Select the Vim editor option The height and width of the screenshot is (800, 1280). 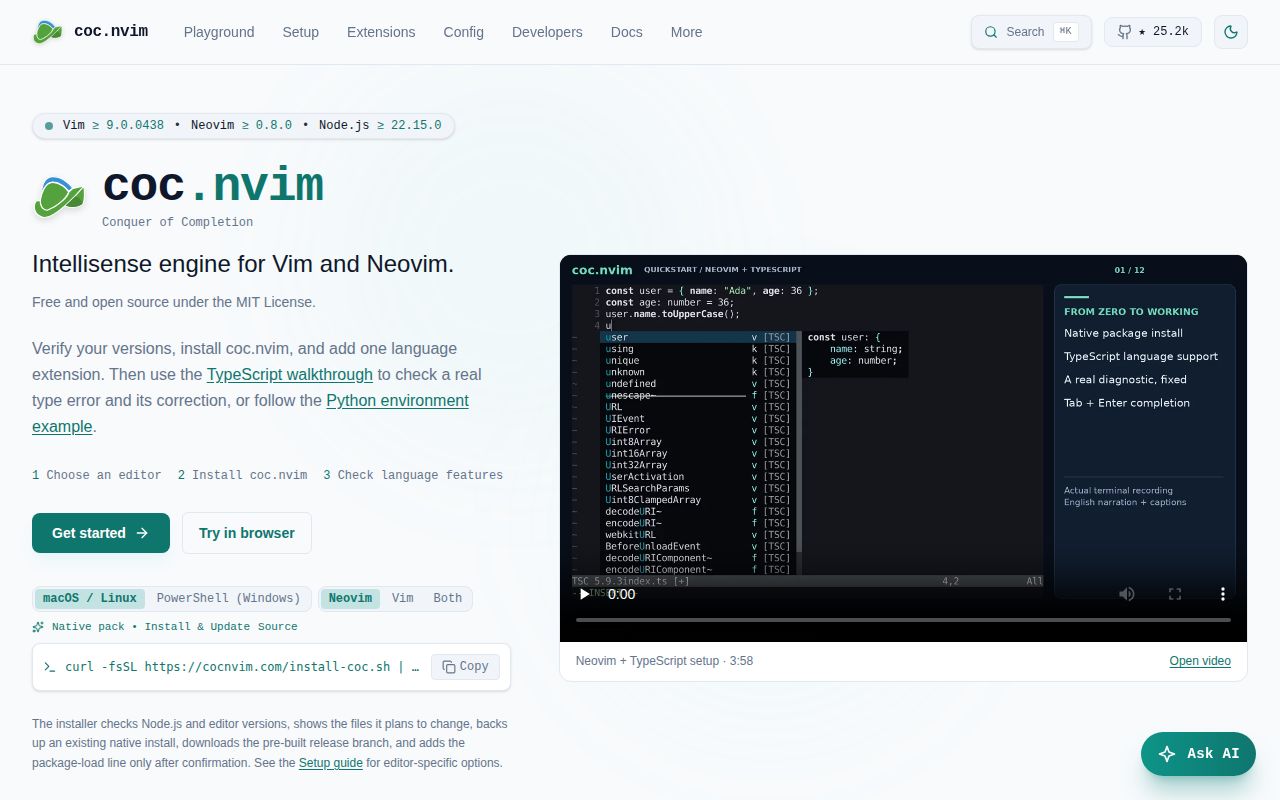(403, 598)
